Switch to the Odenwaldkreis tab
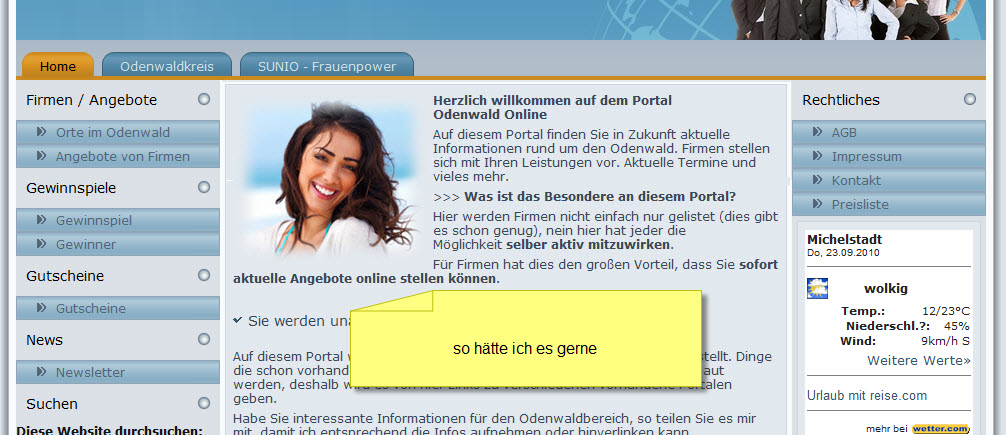 (x=167, y=66)
